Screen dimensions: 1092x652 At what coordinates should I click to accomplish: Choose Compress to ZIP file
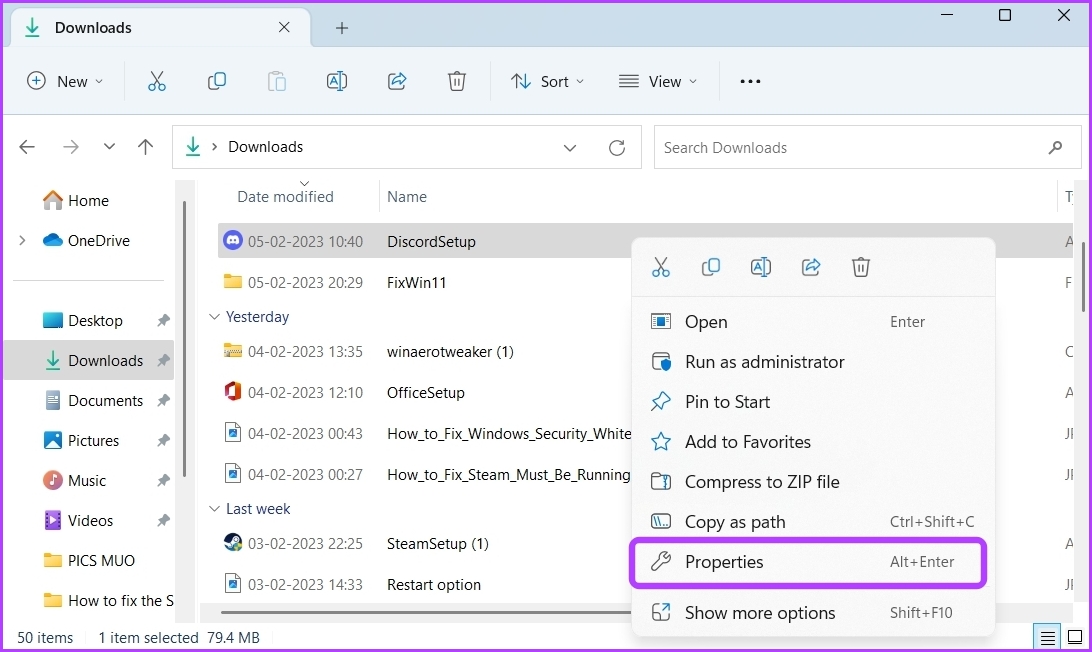tap(813, 482)
